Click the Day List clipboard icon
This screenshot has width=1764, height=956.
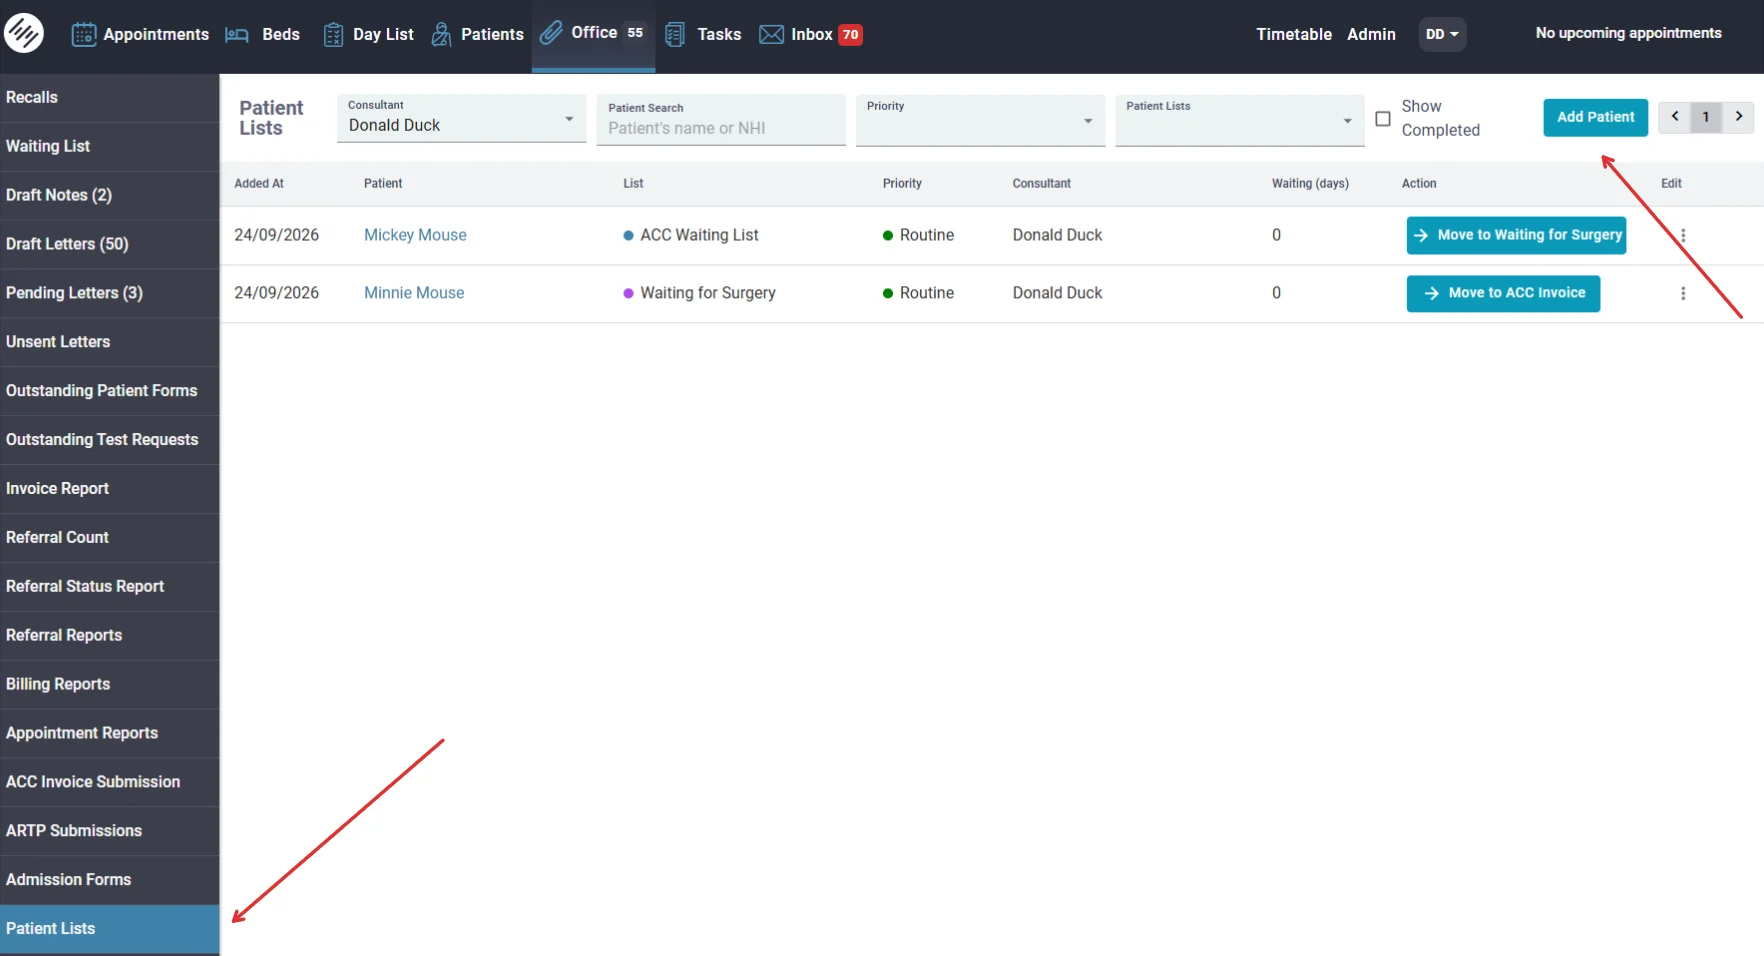(333, 35)
